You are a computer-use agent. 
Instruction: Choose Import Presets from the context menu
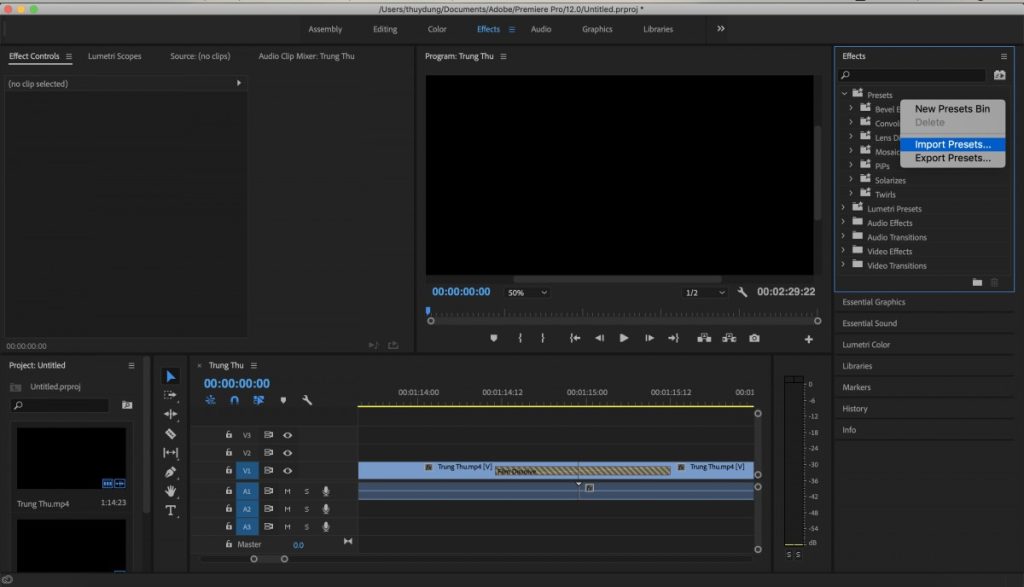[x=952, y=144]
